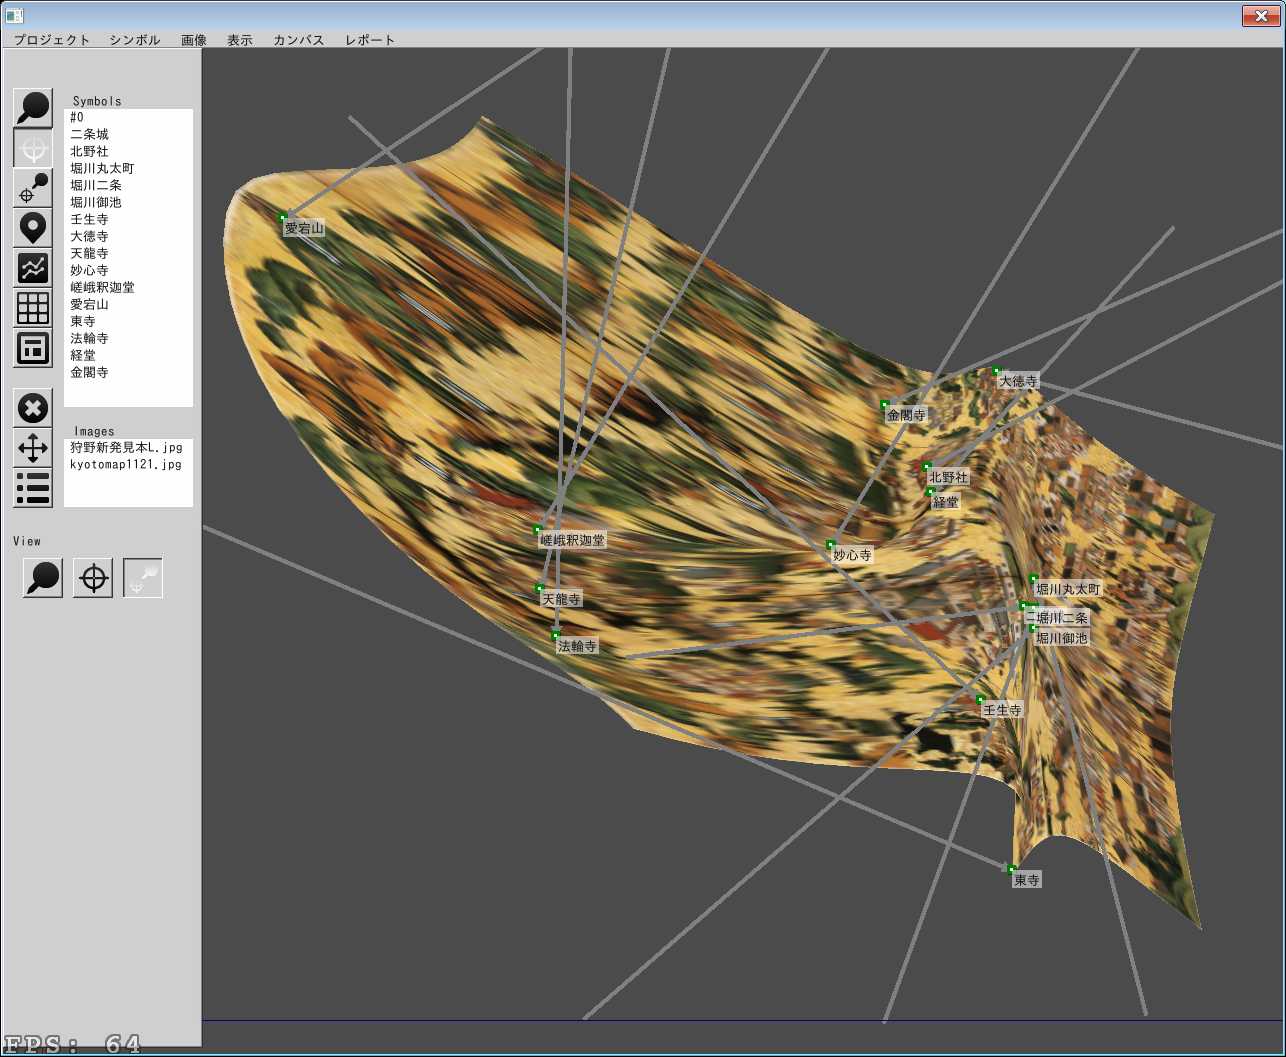
Task: Select kyotomap1121.jpg in the Images list
Action: 128,464
